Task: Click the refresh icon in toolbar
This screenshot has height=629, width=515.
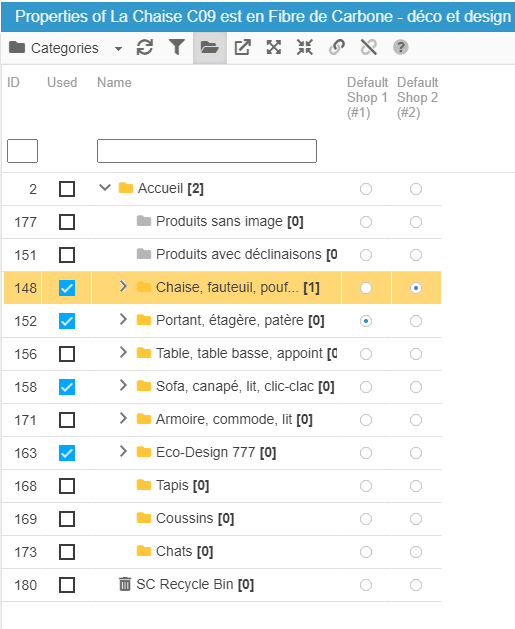Action: click(144, 47)
